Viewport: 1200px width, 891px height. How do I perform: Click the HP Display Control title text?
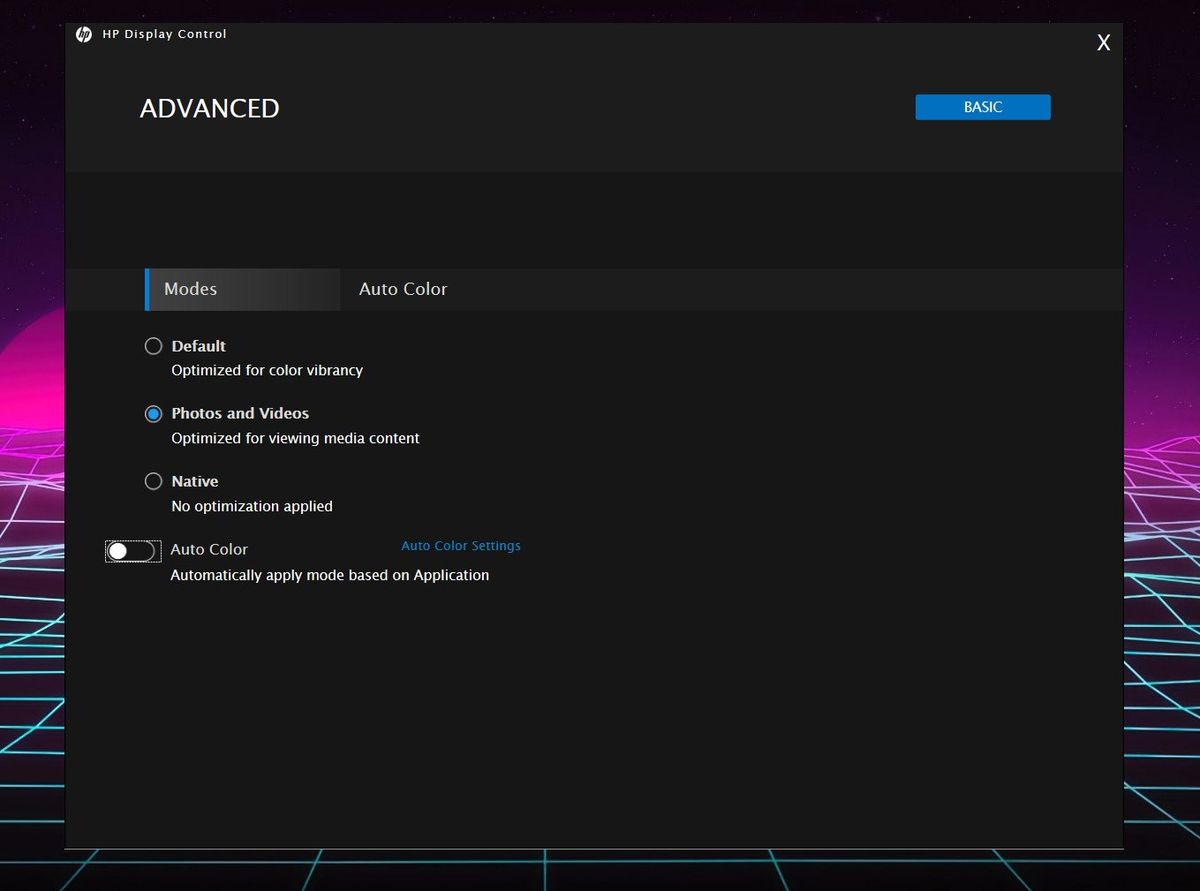coord(165,34)
